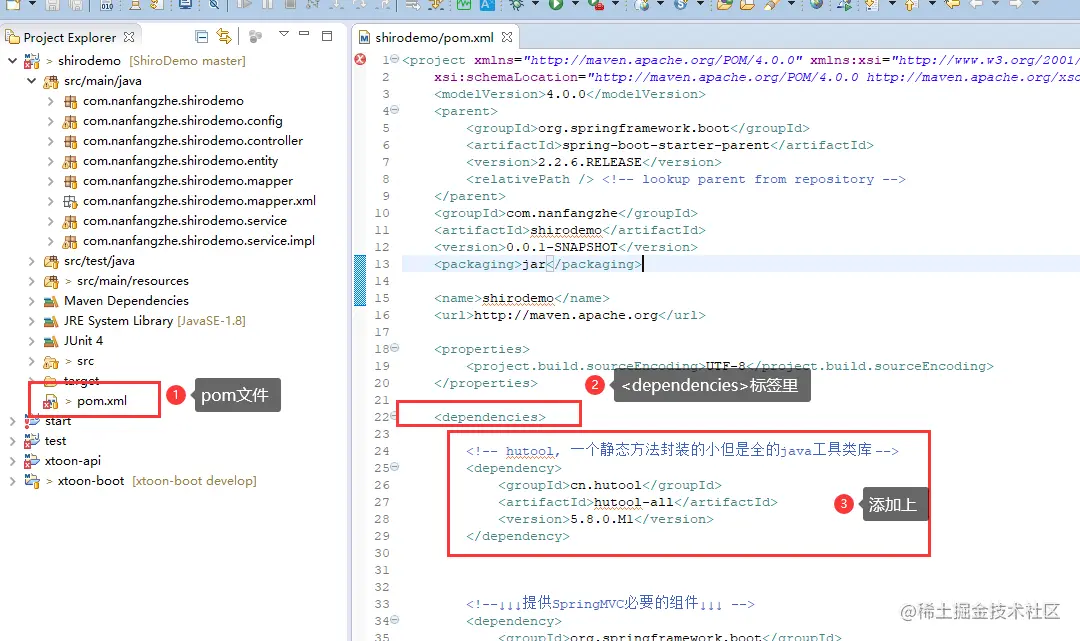1080x641 pixels.
Task: Toggle fold on line 25 dependency element
Action: [x=395, y=467]
